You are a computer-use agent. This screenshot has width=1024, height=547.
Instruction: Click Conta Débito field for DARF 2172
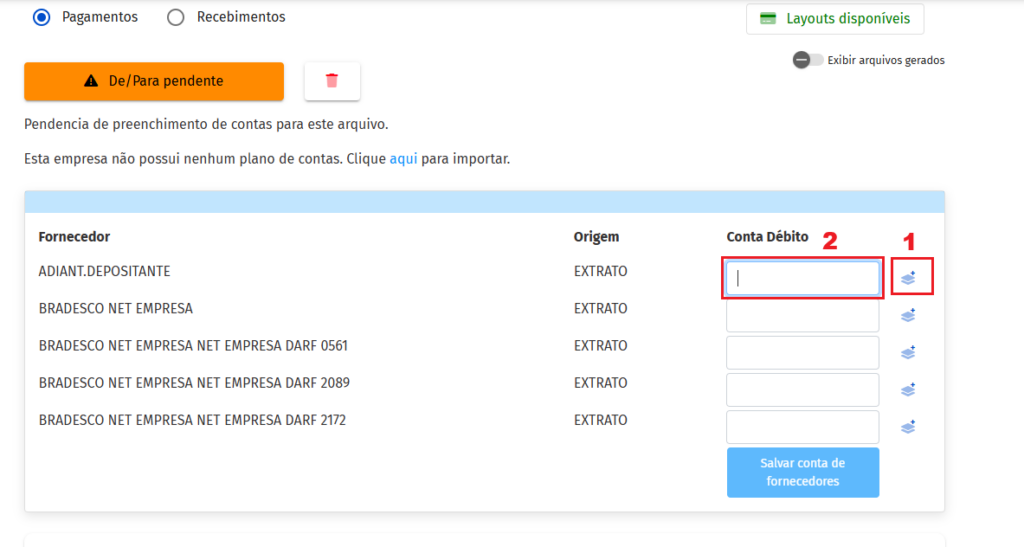click(x=802, y=426)
